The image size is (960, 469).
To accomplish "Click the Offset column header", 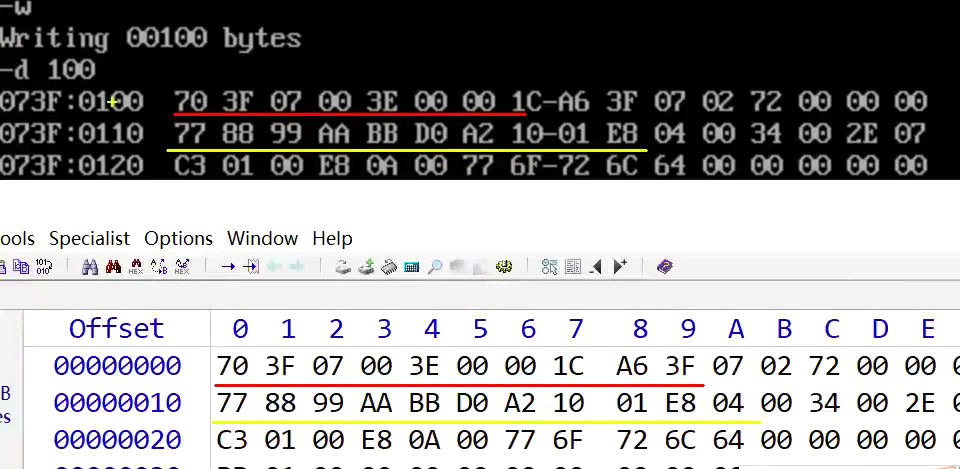I will tap(116, 329).
